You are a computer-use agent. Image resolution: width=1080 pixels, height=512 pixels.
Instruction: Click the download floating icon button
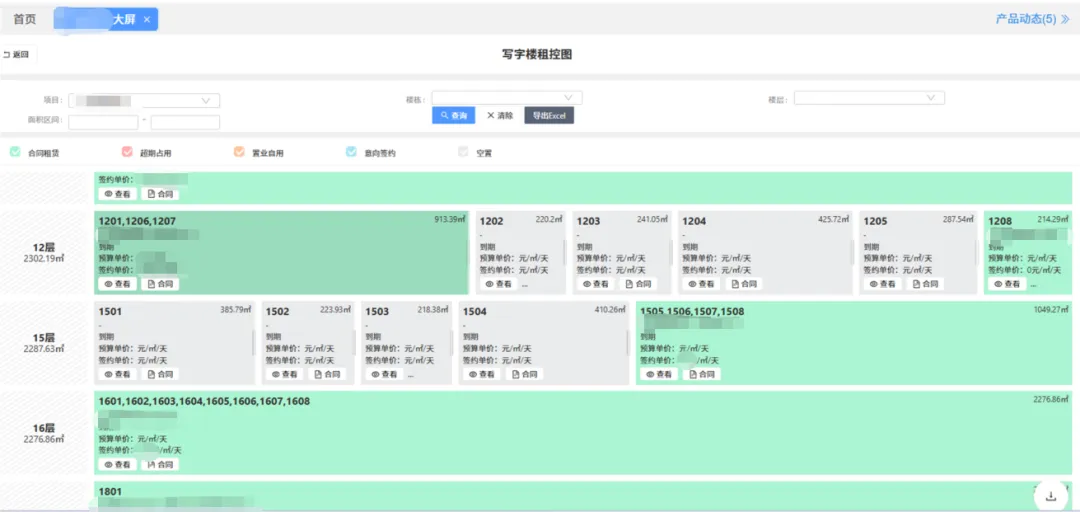pos(1050,496)
